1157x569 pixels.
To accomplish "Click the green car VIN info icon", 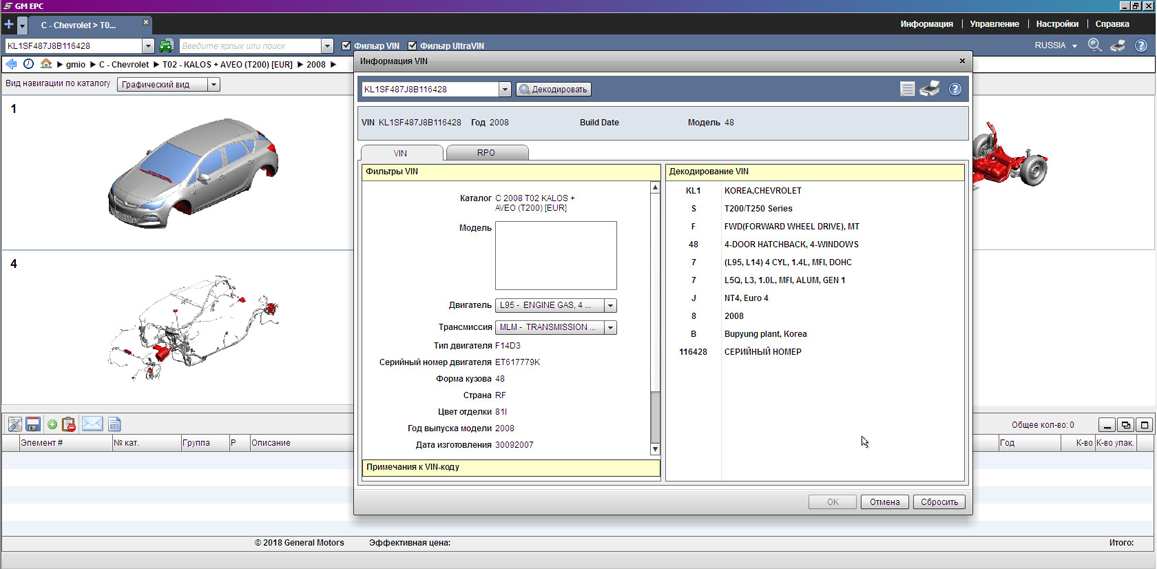I will pos(166,46).
